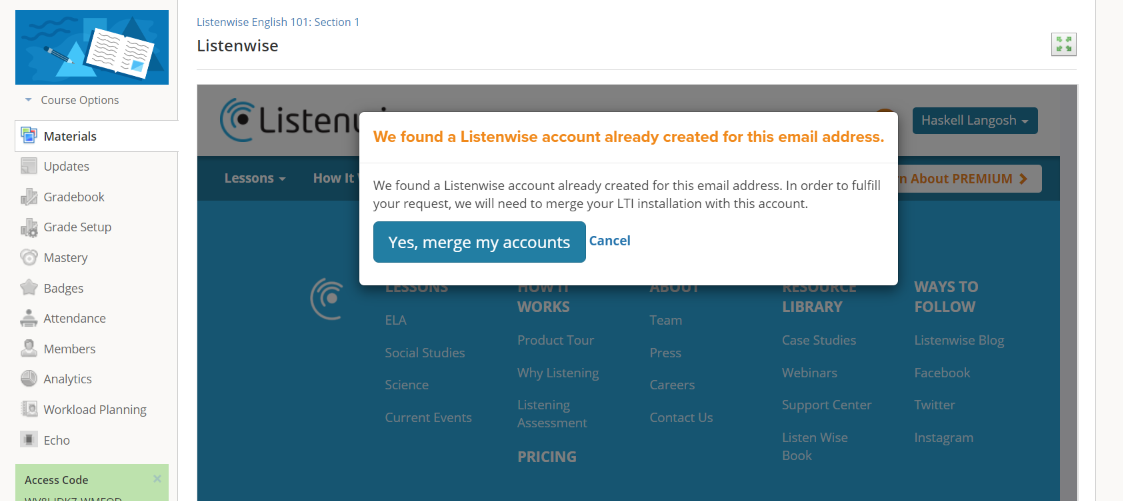Open the Listening Assessment link
This screenshot has height=501, width=1123.
click(x=552, y=414)
